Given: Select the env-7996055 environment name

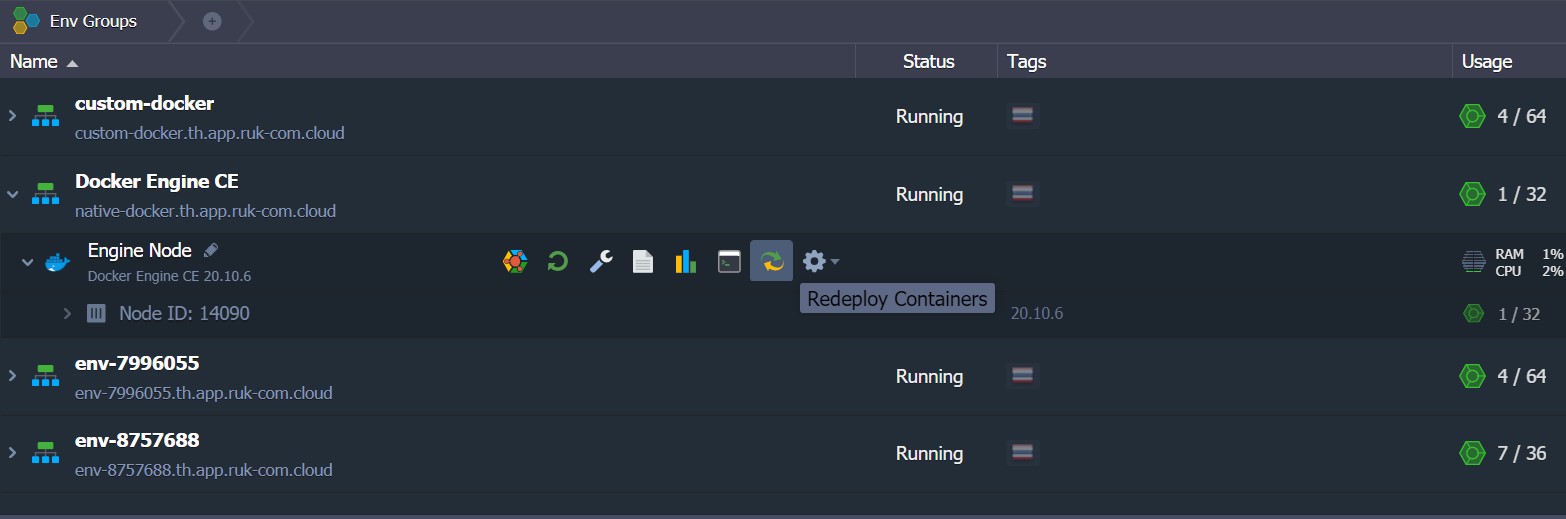Looking at the screenshot, I should 137,362.
